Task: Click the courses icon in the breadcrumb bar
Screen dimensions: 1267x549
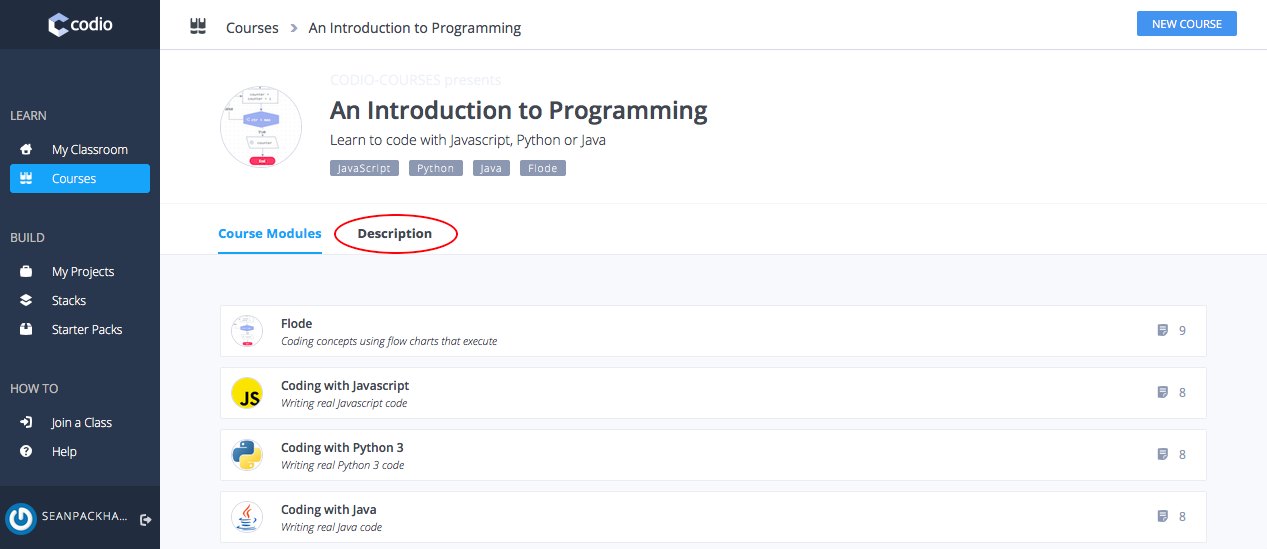Action: pos(198,27)
